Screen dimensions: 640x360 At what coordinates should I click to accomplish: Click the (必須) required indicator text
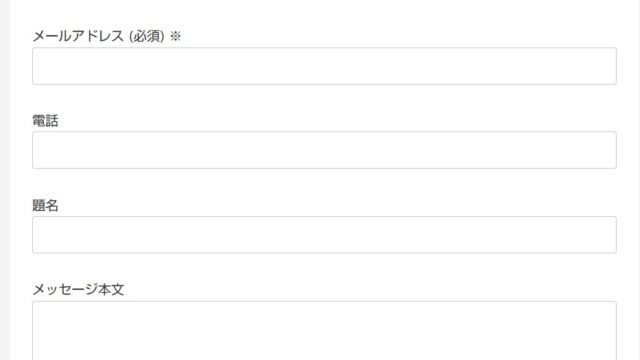click(147, 36)
